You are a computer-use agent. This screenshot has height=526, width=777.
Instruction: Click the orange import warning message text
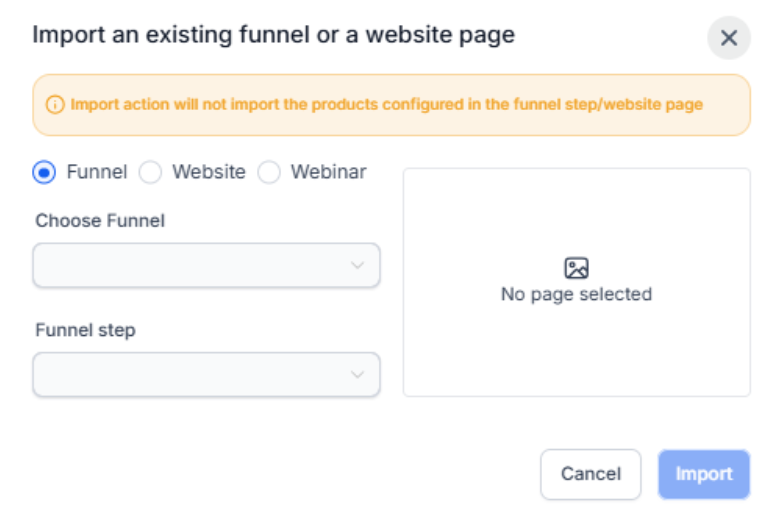[386, 104]
